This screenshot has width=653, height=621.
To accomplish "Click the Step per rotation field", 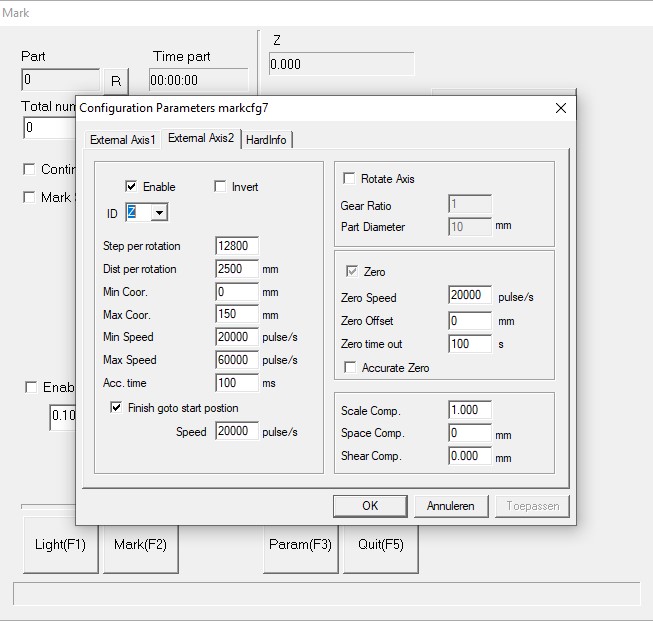I will coord(237,246).
